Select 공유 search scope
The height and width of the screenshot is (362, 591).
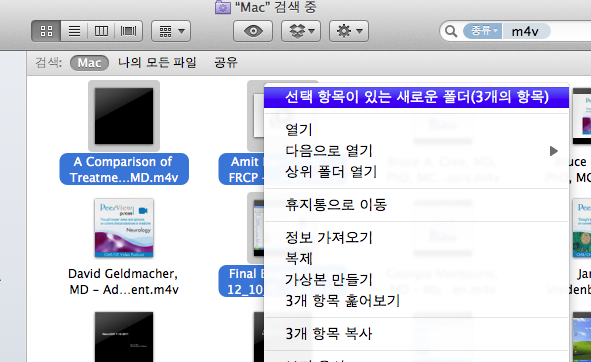point(226,62)
